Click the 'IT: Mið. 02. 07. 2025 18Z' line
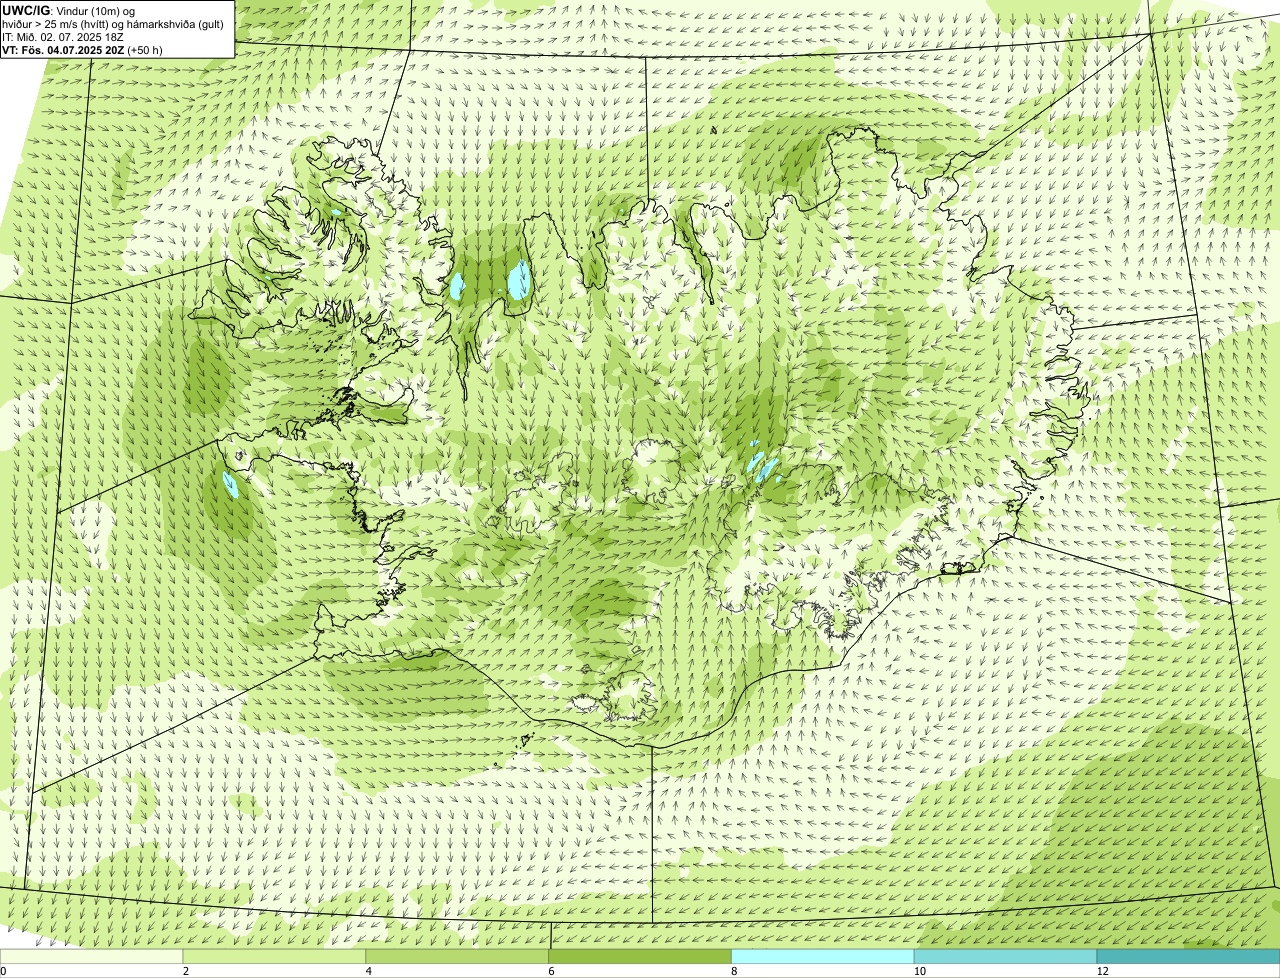 click(62, 37)
